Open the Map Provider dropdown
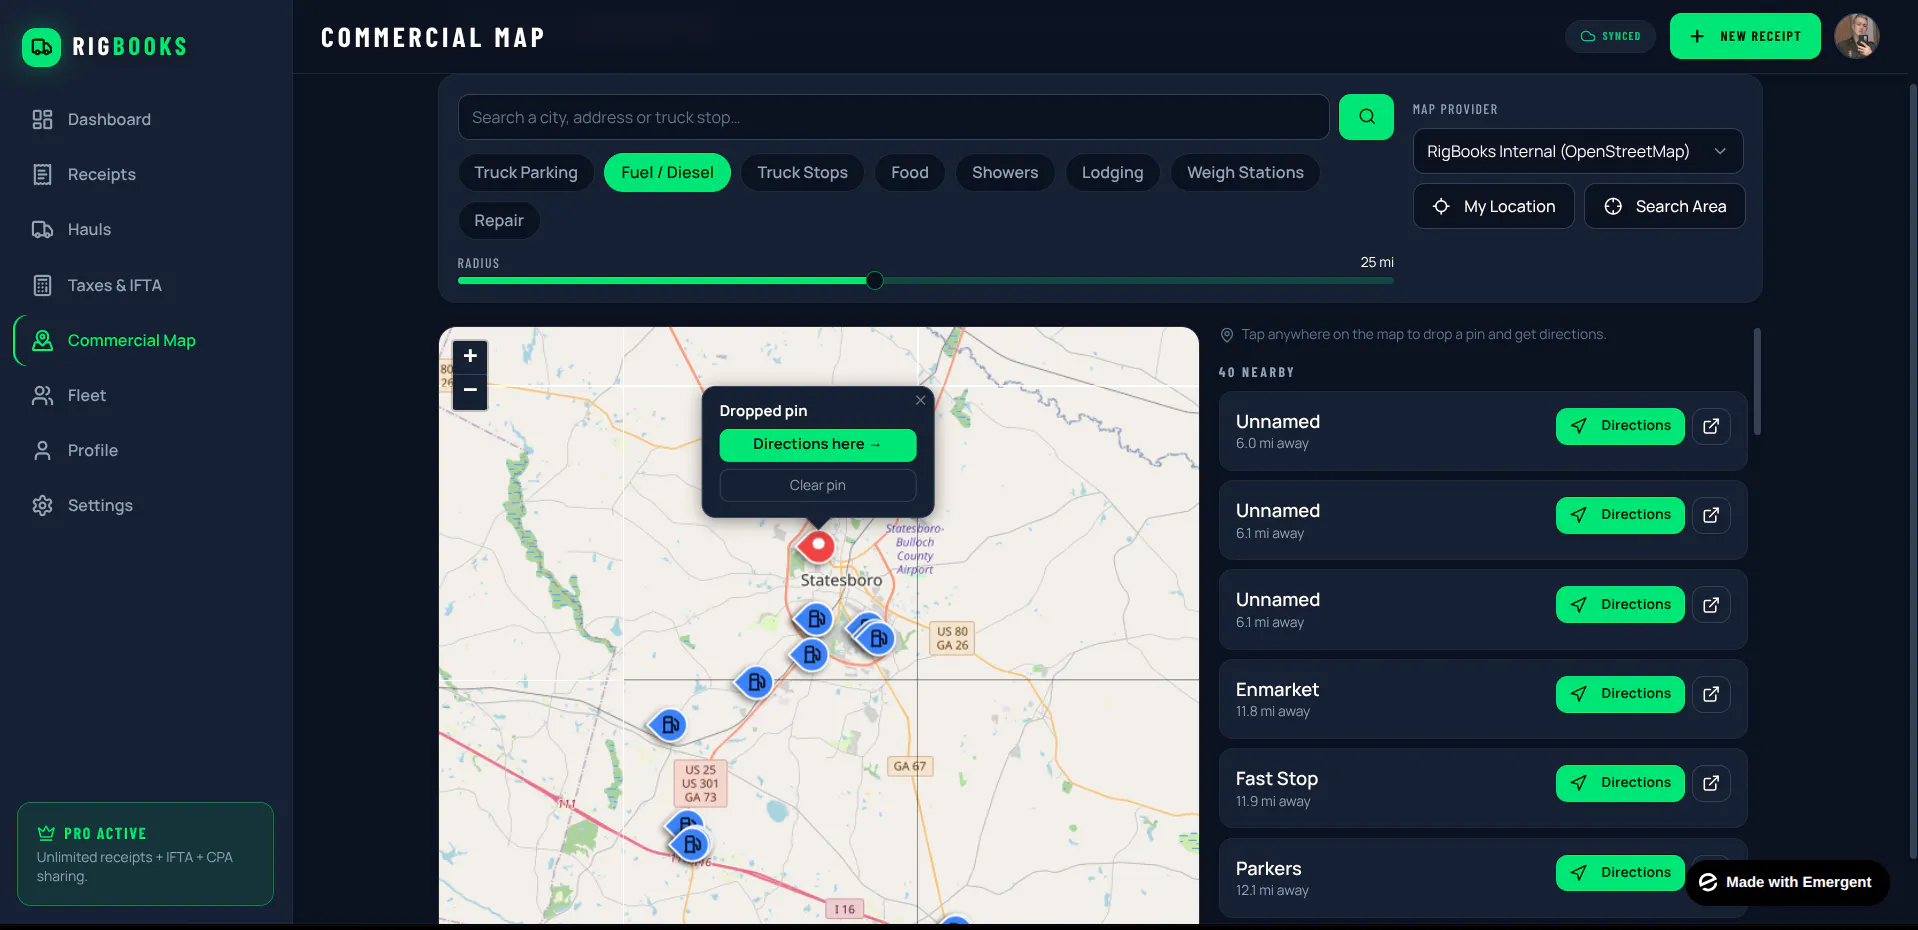The image size is (1918, 930). (x=1578, y=151)
